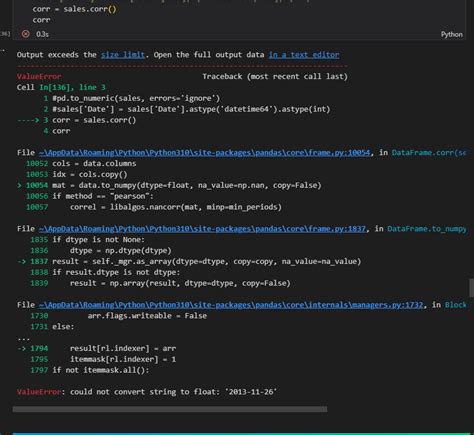Click commented line 2 #sales['Date'] astype datetime64

[187, 109]
